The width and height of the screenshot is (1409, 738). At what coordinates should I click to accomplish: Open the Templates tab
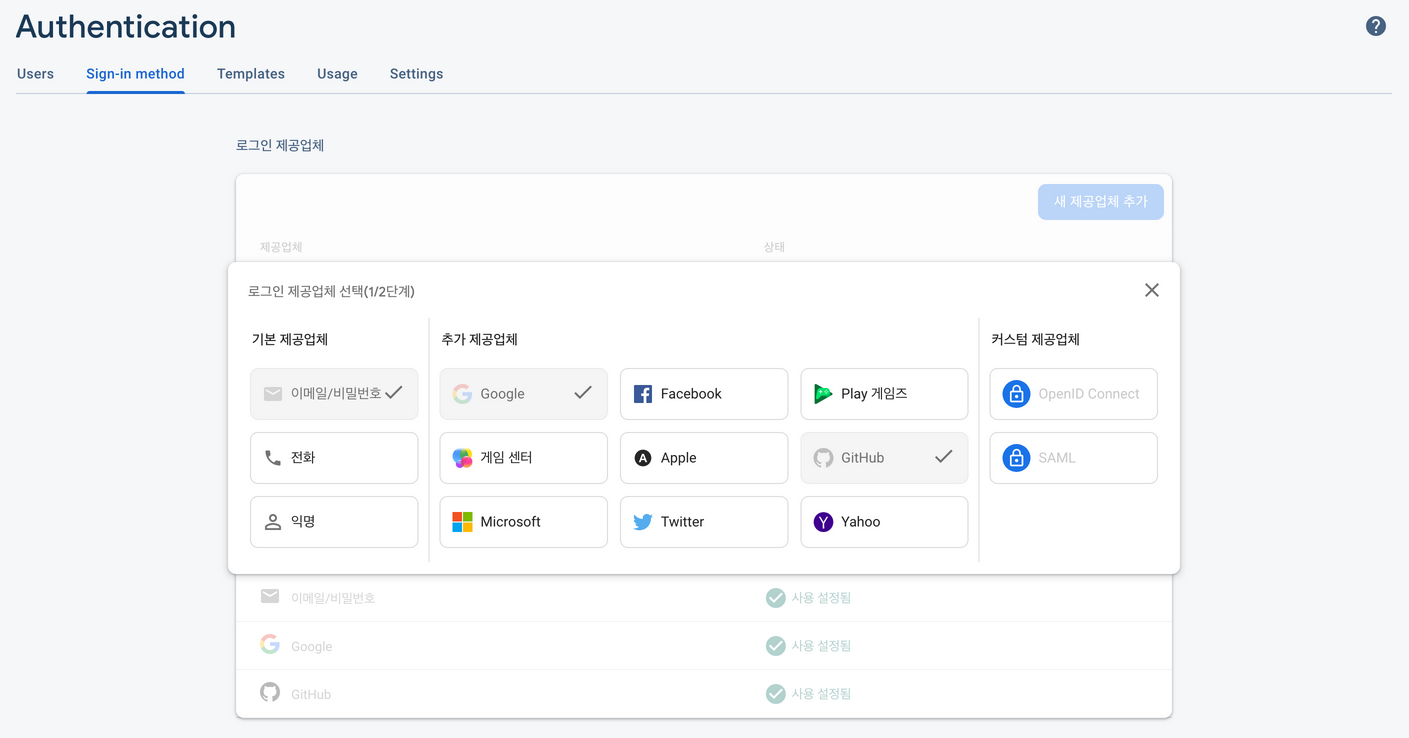click(251, 74)
